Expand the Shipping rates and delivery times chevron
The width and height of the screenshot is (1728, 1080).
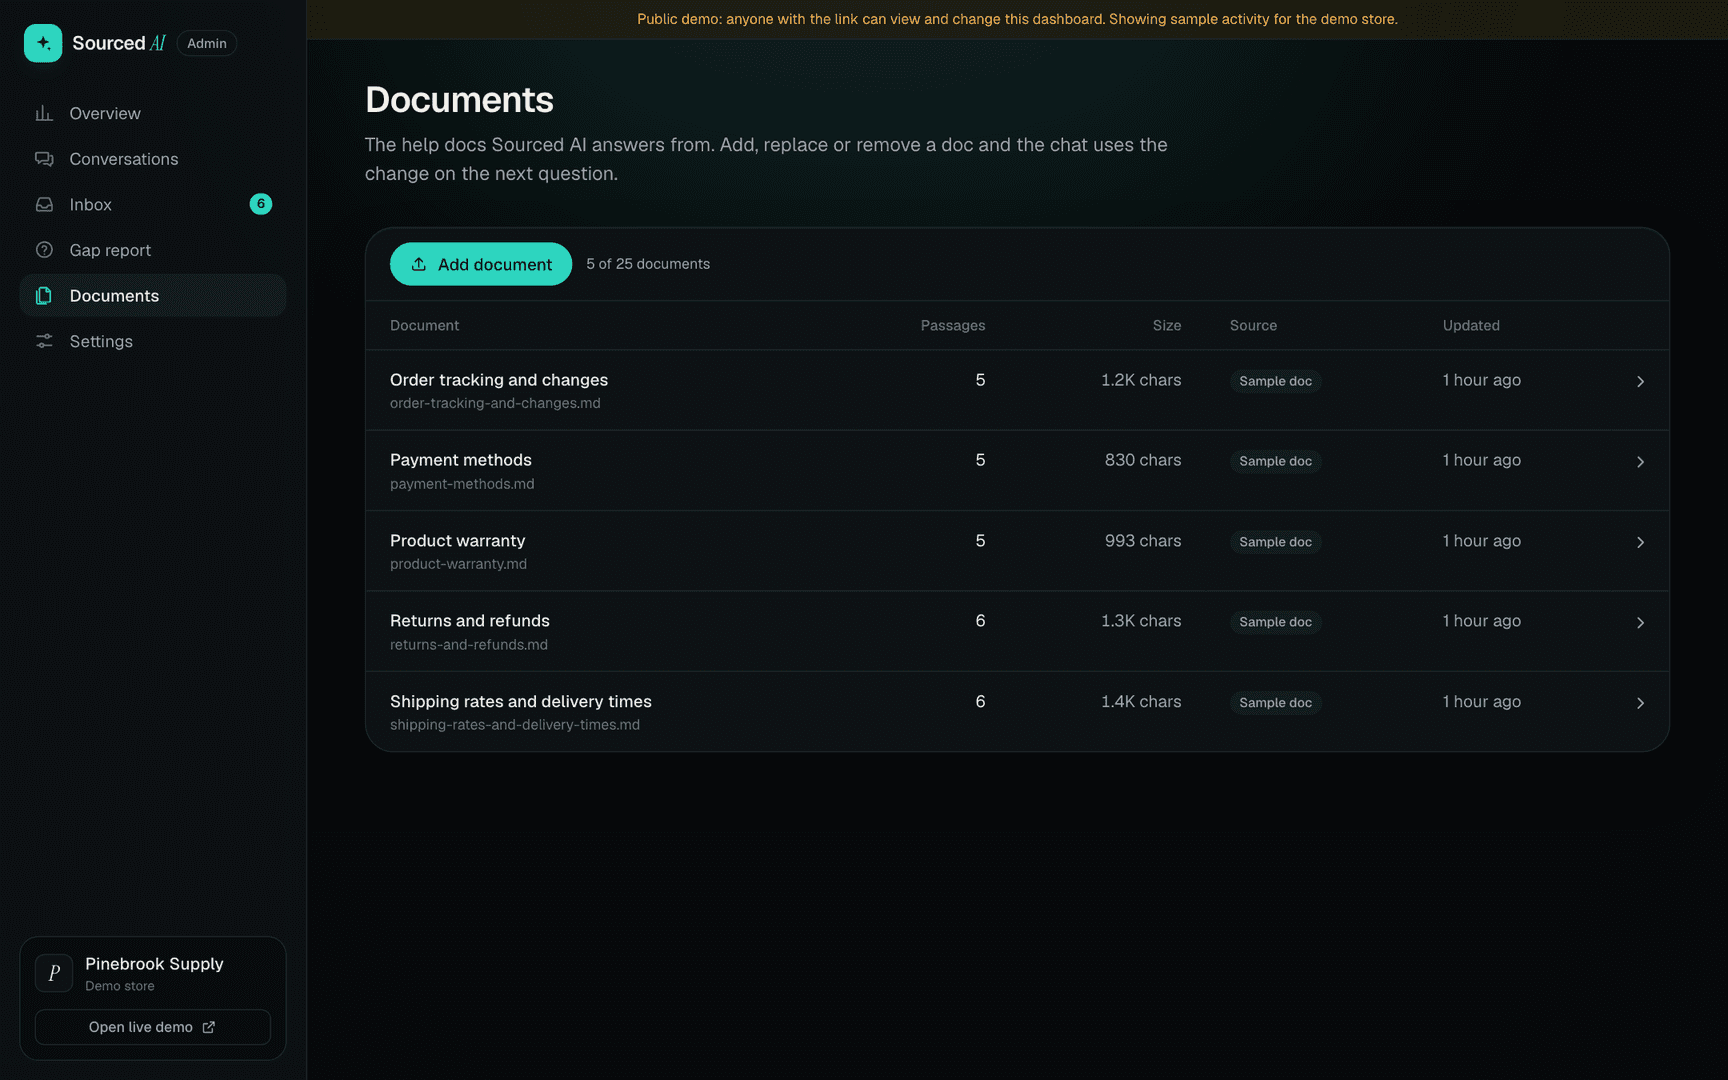1640,703
